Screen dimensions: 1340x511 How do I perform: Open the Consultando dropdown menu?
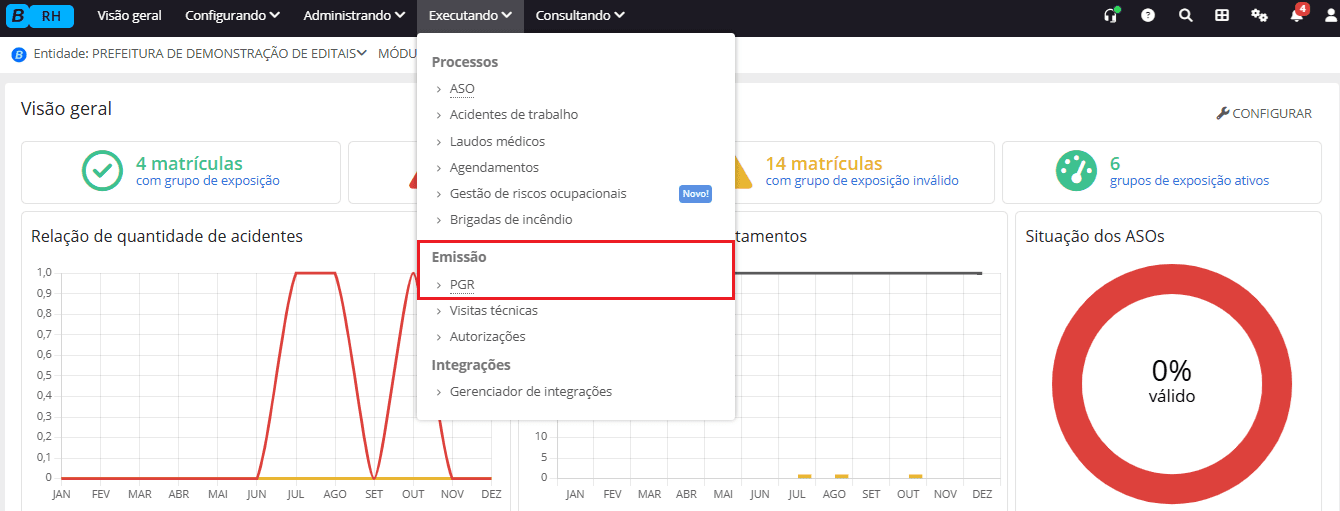tap(580, 16)
